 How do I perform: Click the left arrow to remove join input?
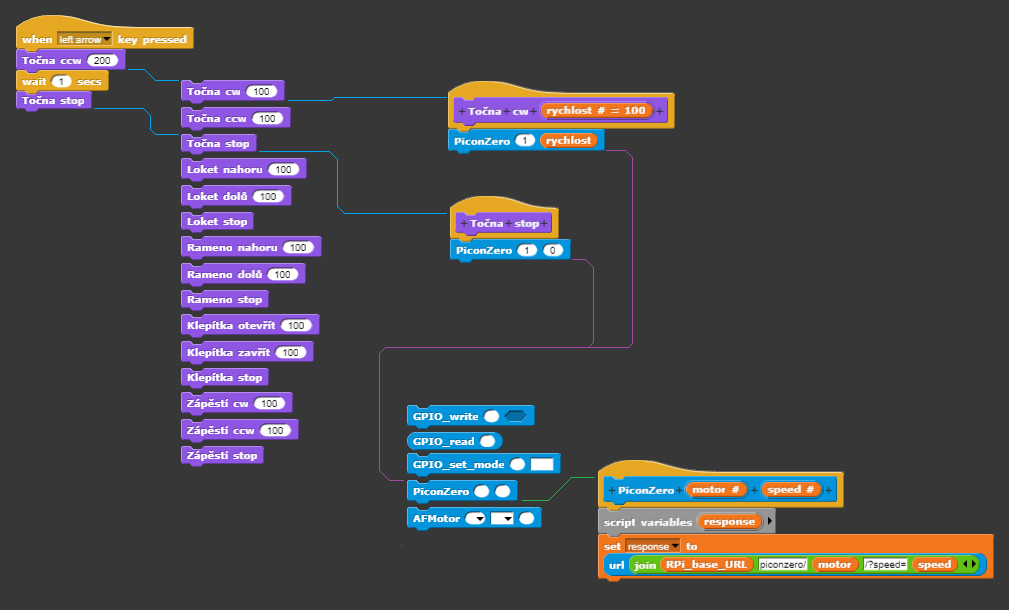(x=966, y=564)
